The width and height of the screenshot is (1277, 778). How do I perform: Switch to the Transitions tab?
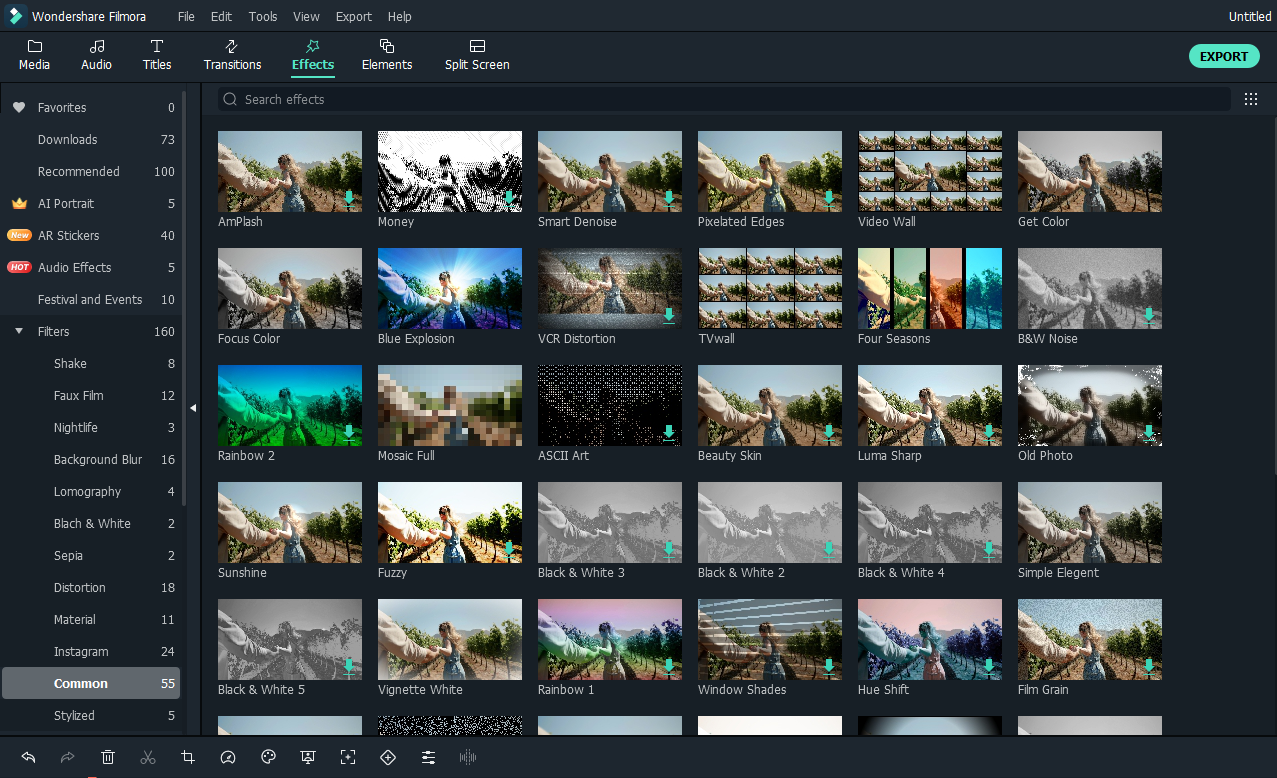point(232,56)
